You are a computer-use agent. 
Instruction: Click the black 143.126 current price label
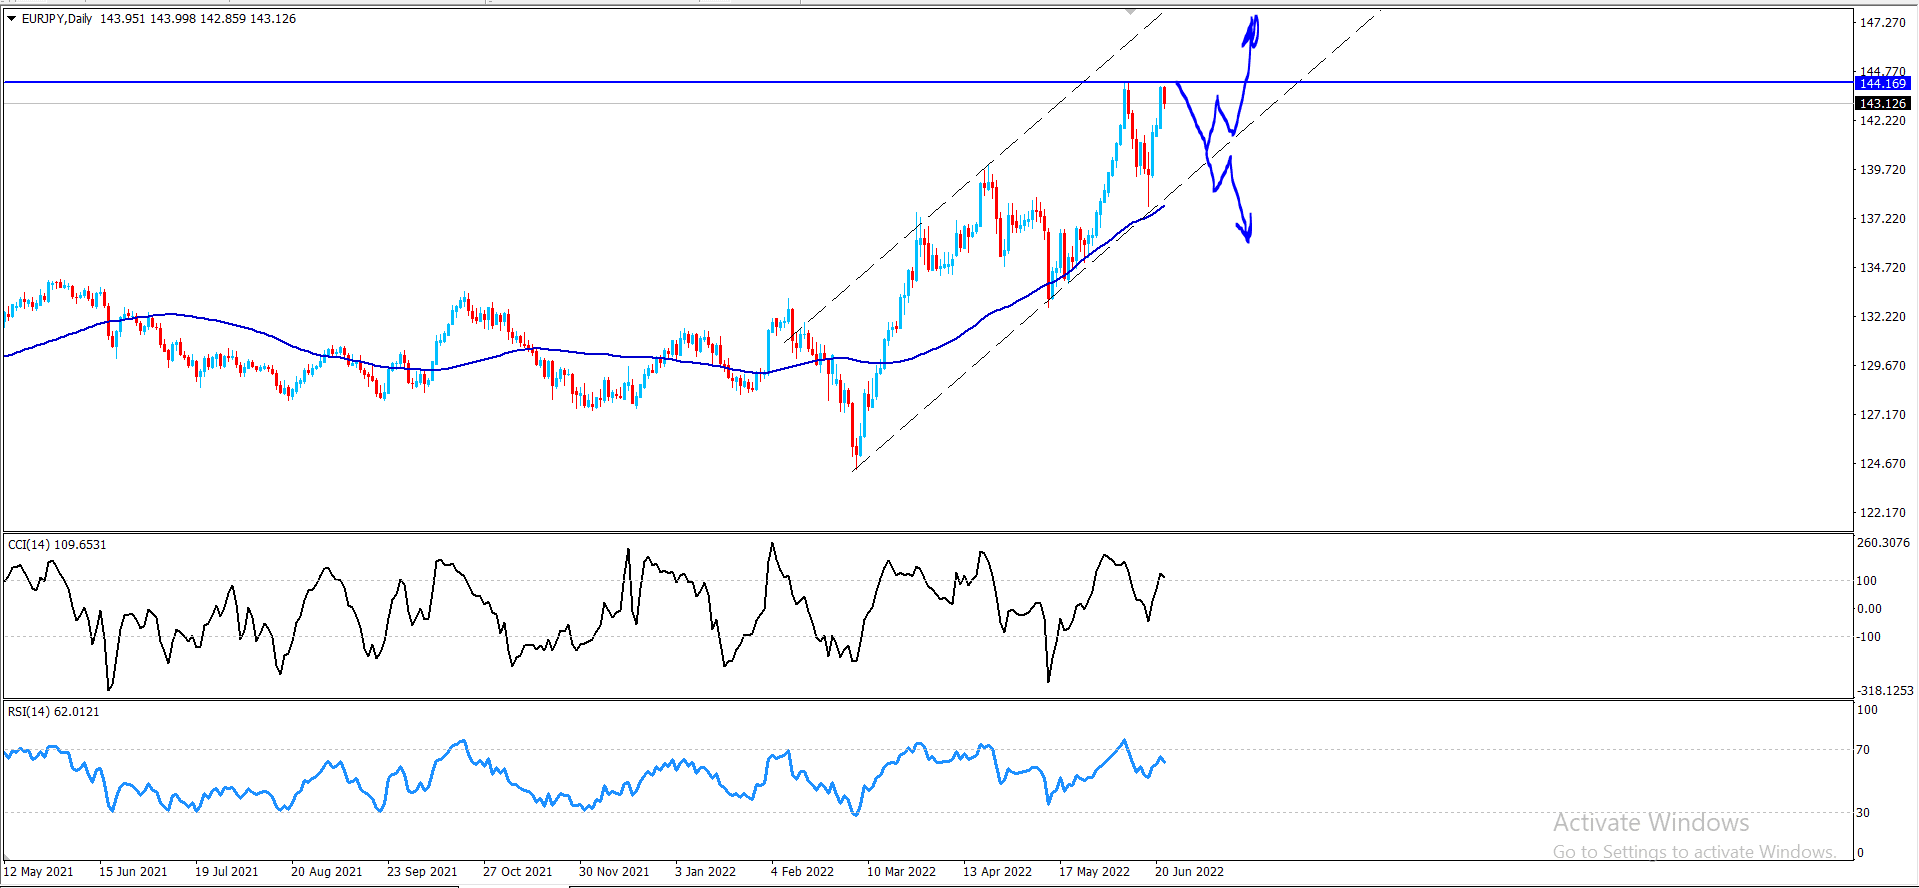tap(1882, 103)
